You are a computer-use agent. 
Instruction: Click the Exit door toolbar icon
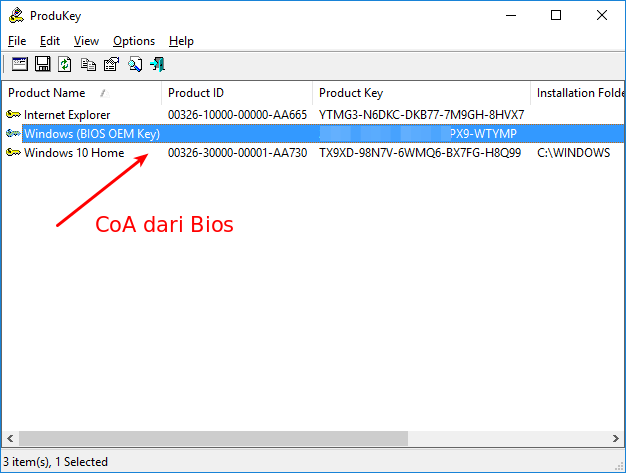click(x=157, y=64)
